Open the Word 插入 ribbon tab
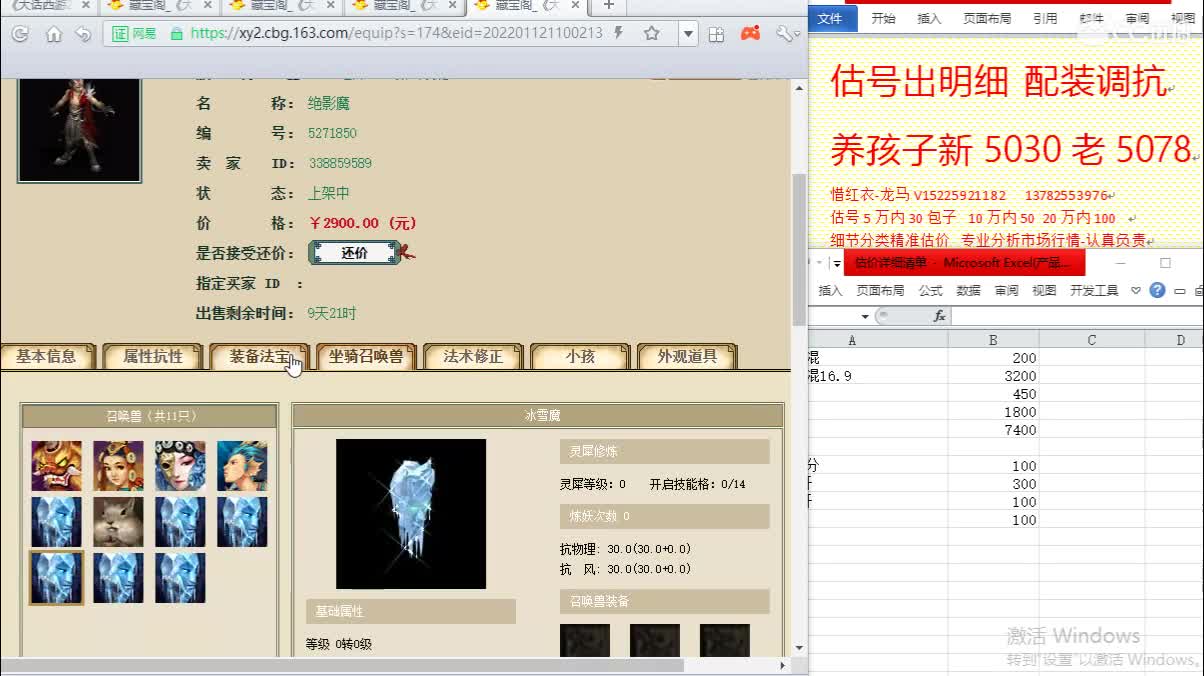This screenshot has width=1204, height=676. tap(929, 18)
